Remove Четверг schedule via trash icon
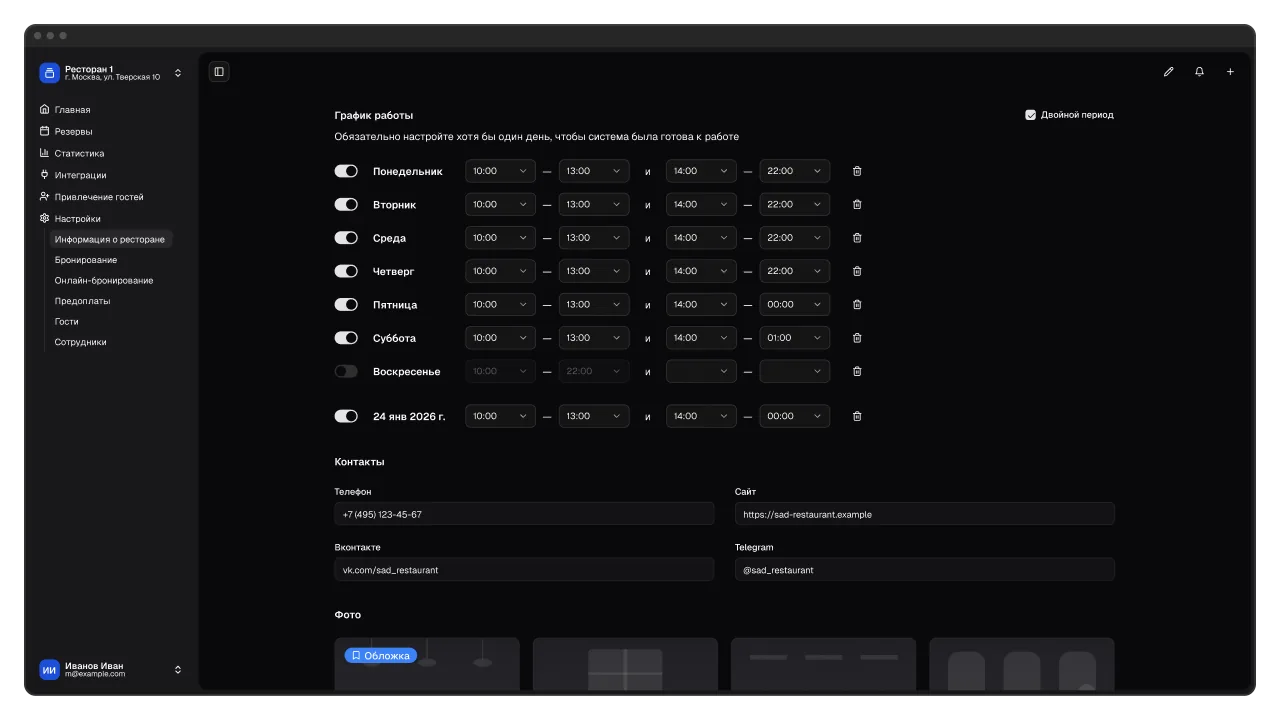 tap(857, 271)
